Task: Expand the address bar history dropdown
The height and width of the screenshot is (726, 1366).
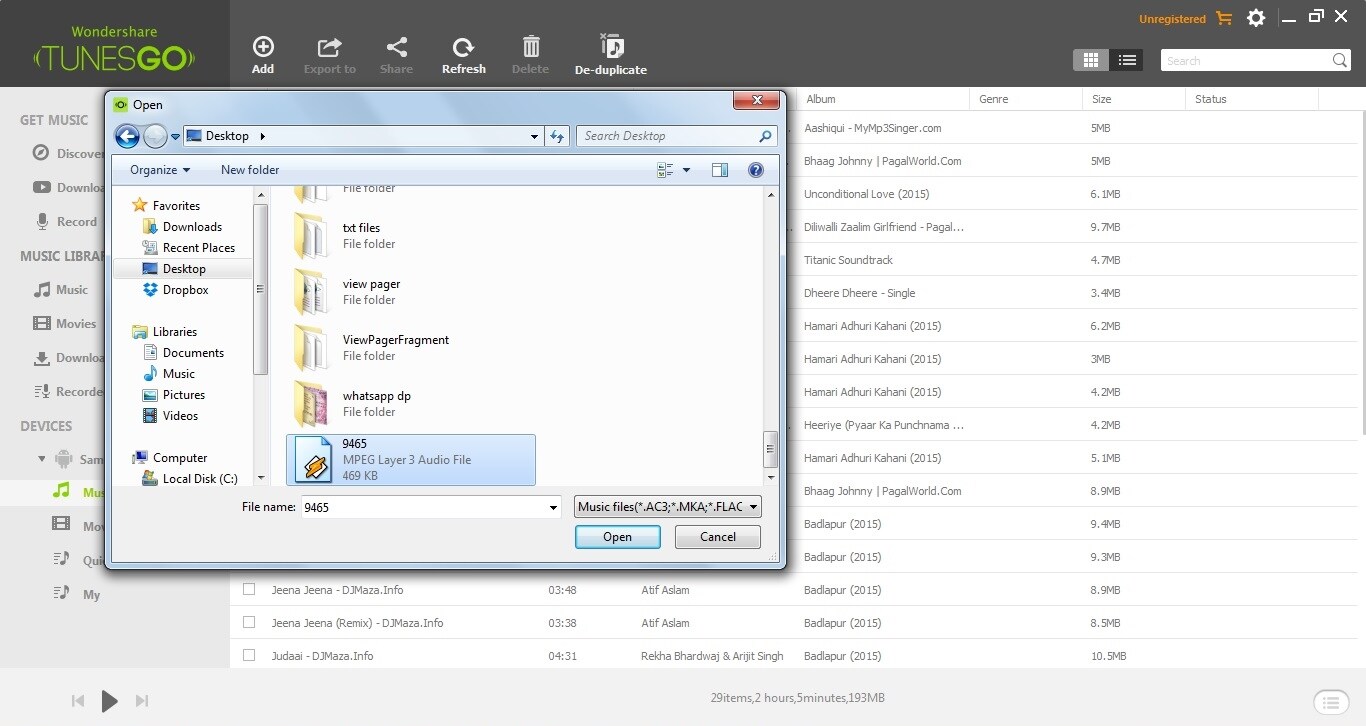Action: [x=535, y=136]
